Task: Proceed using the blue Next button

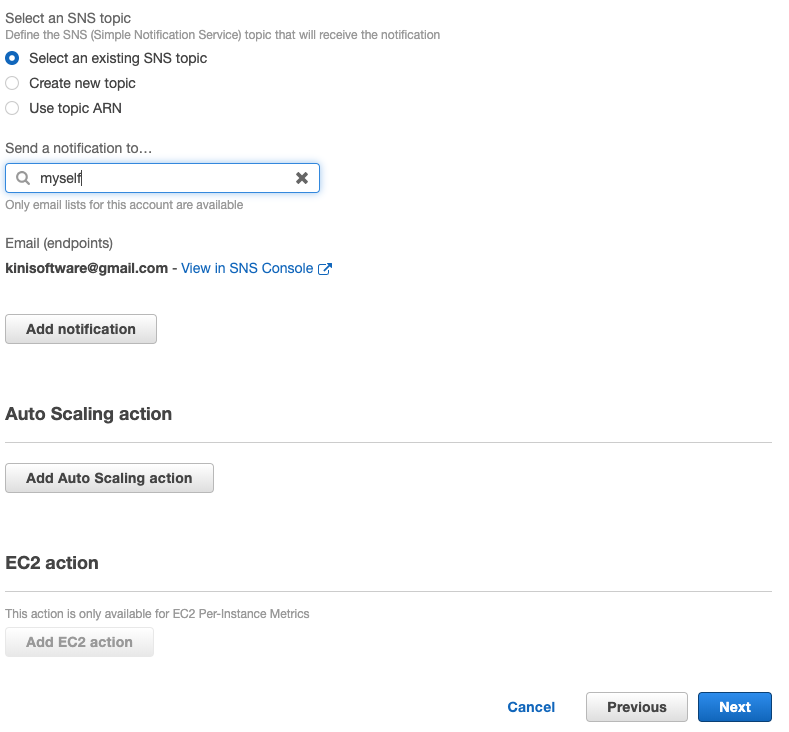Action: 734,707
